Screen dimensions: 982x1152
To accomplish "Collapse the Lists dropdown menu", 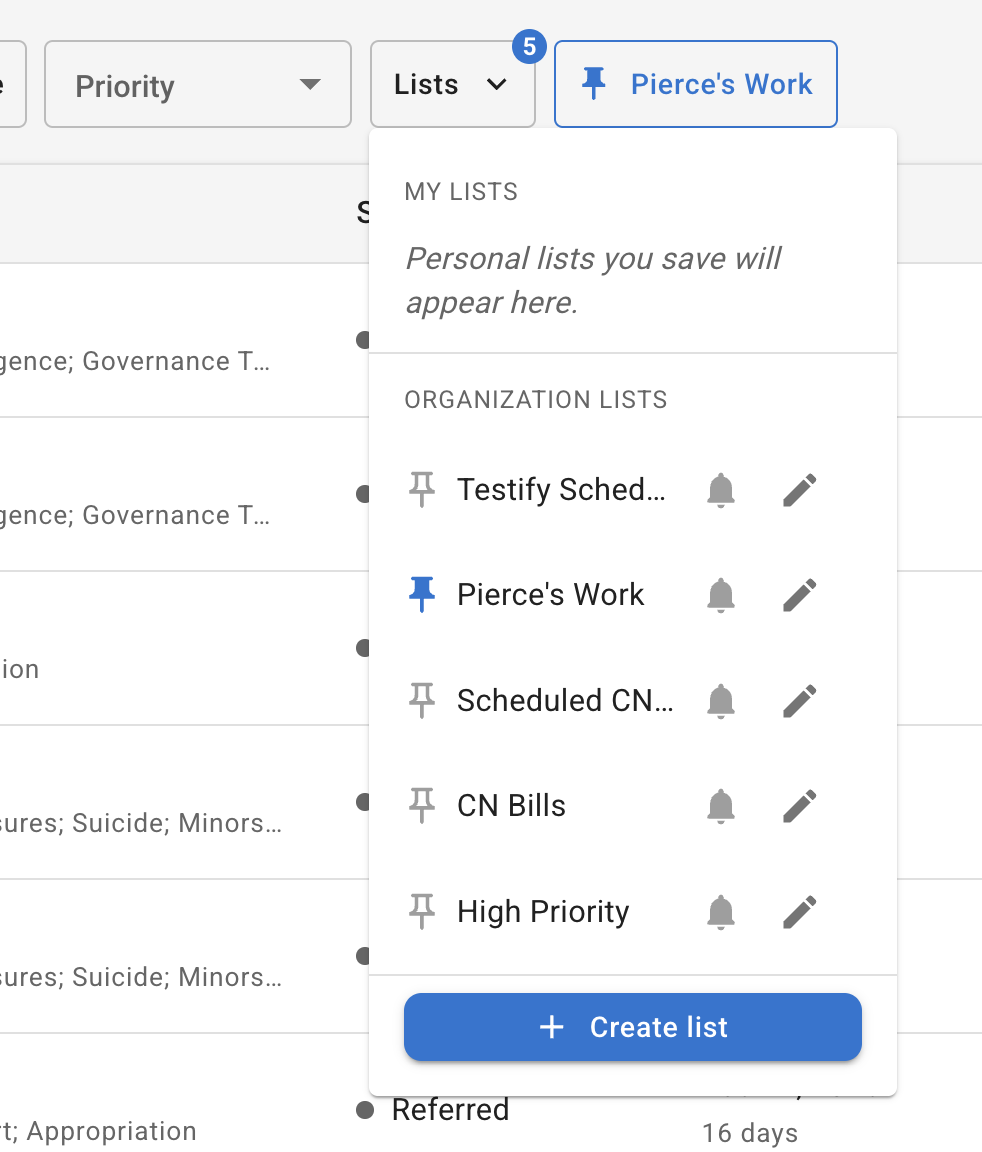I will pos(452,84).
